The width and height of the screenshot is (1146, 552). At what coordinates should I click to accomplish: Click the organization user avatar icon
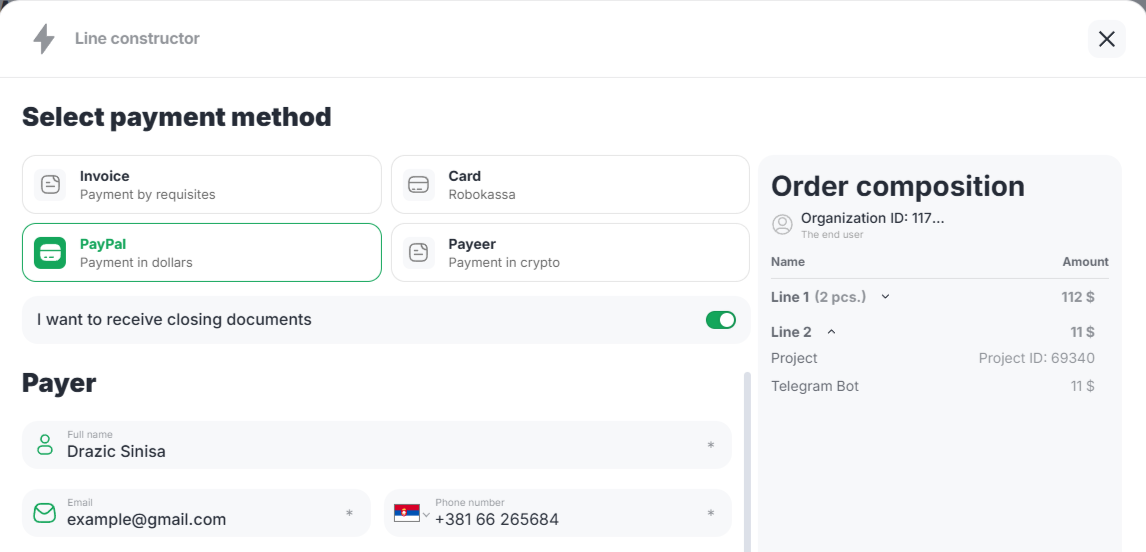(x=783, y=223)
